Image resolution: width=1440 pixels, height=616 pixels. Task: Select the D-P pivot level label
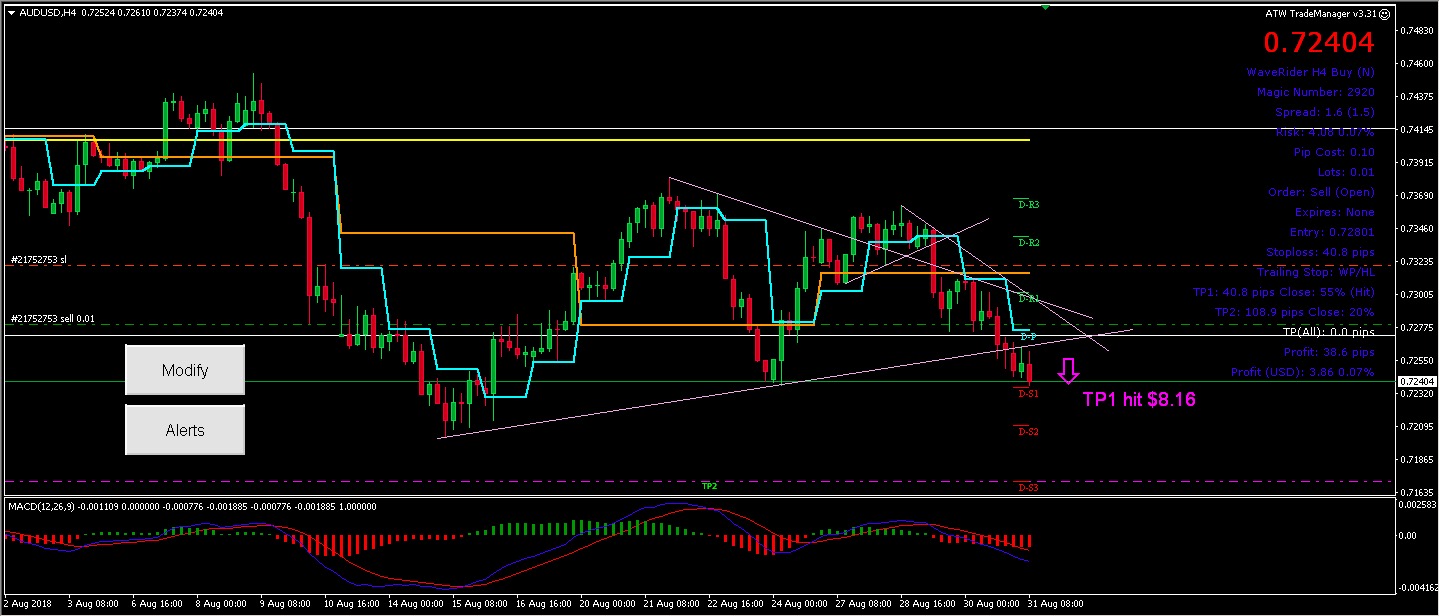(1027, 336)
